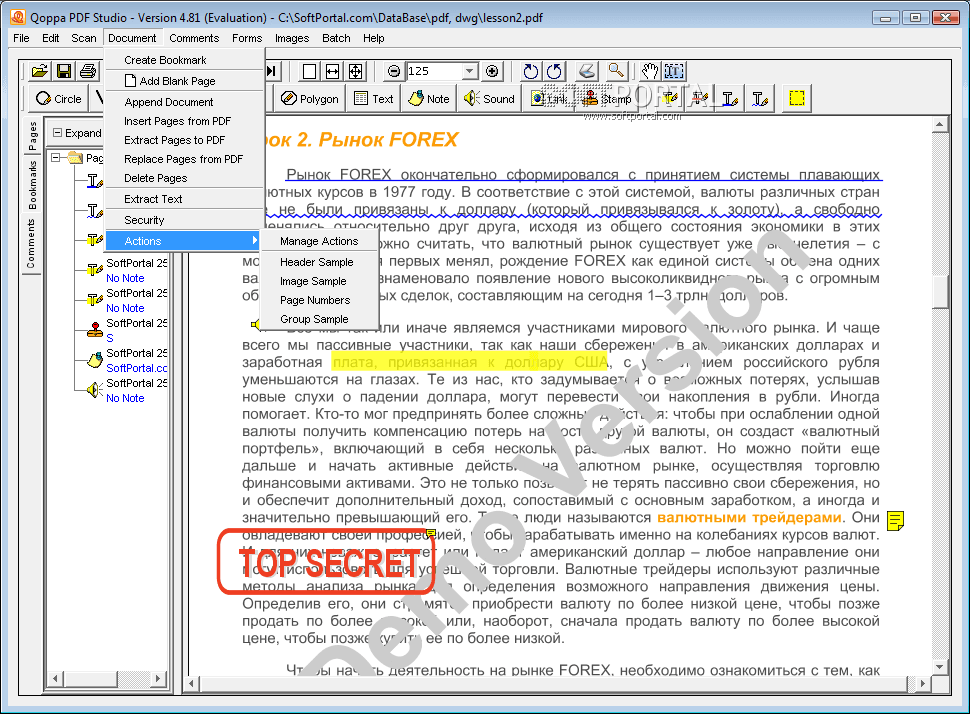The height and width of the screenshot is (714, 970).
Task: Select the Hand pan tool
Action: (650, 71)
